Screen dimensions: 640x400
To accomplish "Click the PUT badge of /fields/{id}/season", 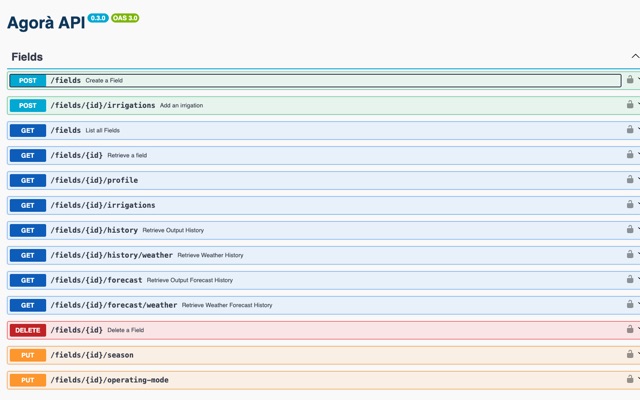I will point(28,355).
